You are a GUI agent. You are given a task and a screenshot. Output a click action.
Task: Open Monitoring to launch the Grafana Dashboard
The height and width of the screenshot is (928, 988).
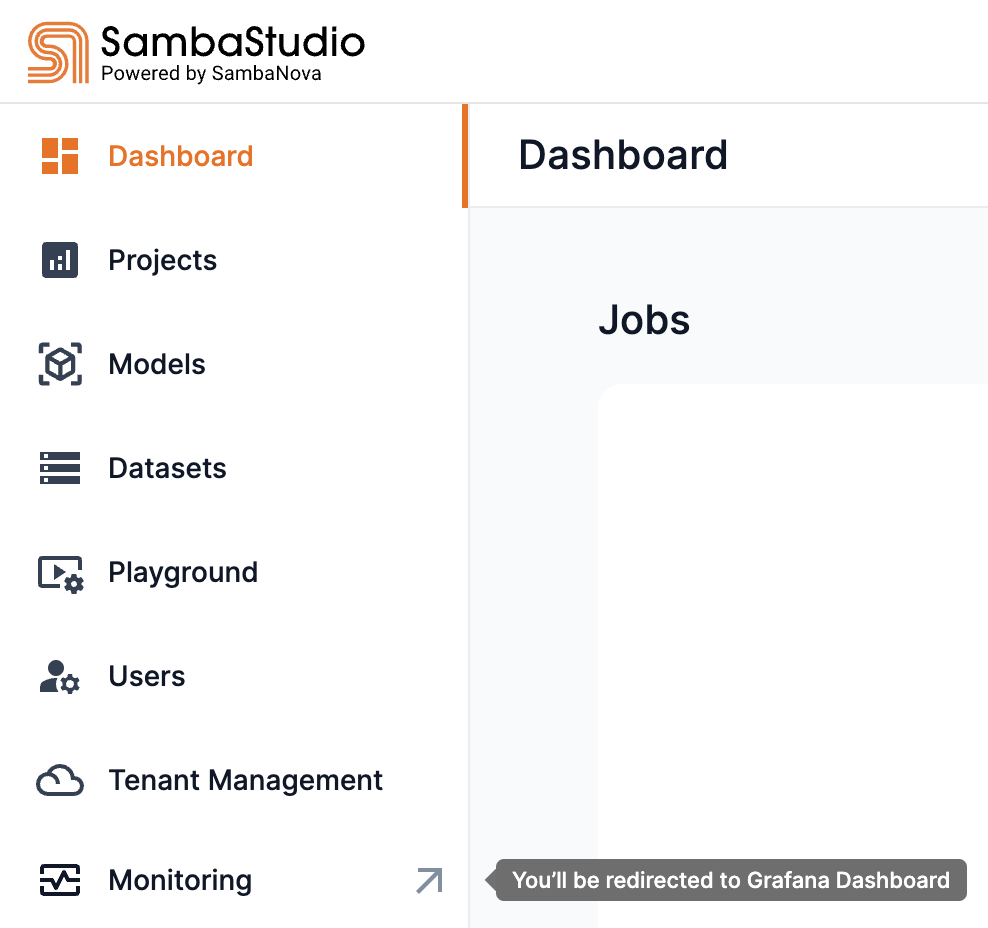(179, 880)
